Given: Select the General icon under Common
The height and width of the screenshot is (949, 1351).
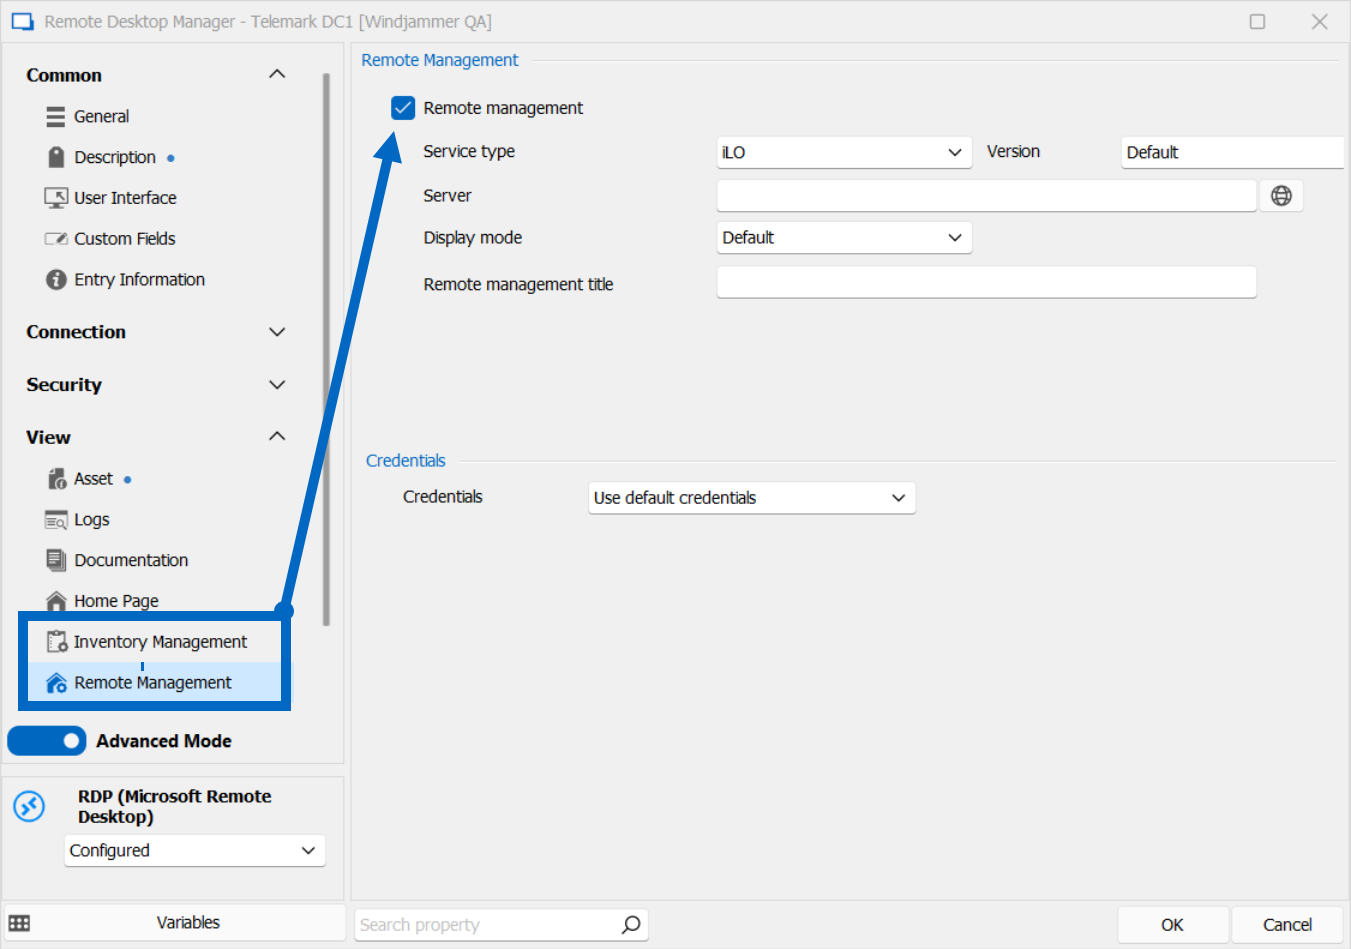Looking at the screenshot, I should [x=56, y=116].
